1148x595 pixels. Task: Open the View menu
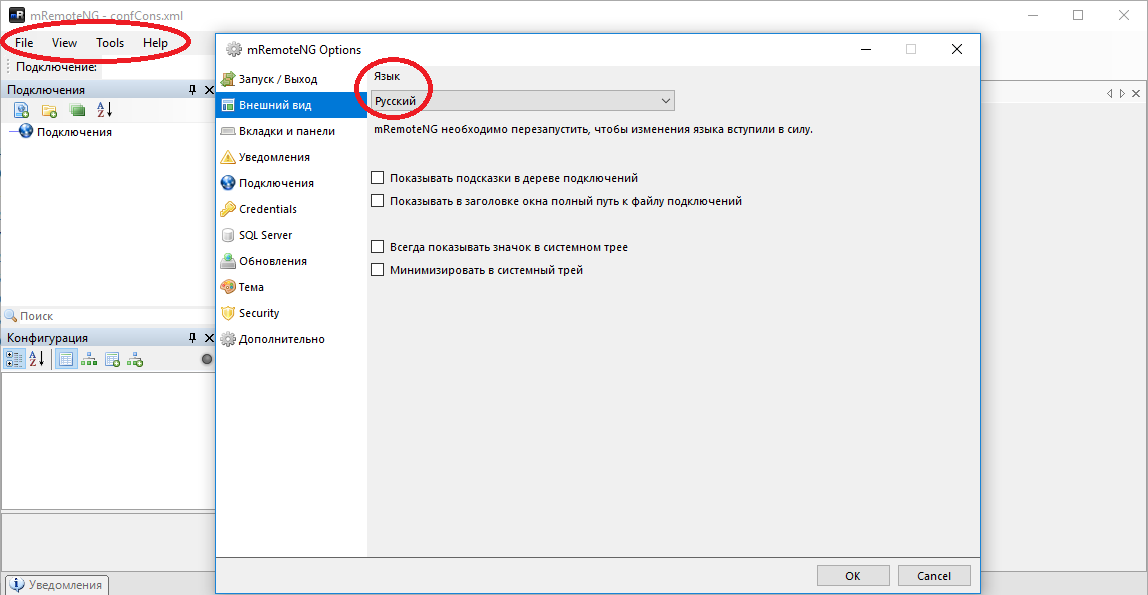(x=64, y=42)
